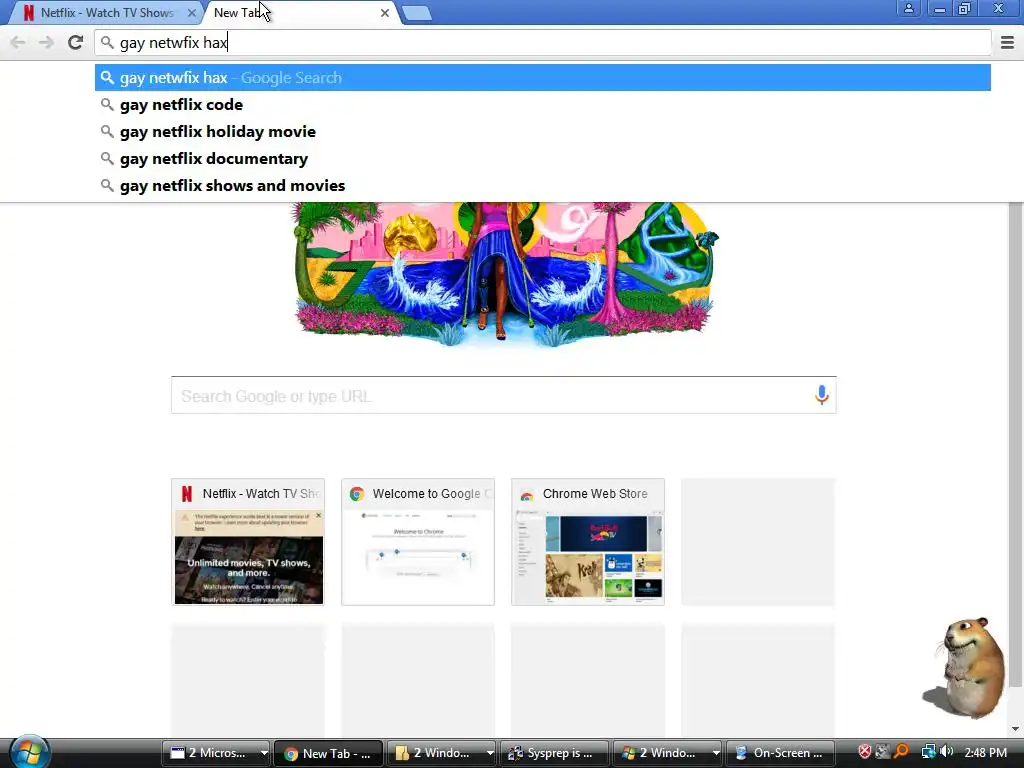Choose suggestion 'gay netflix holiday movie'
Image resolution: width=1024 pixels, height=768 pixels.
tap(543, 131)
